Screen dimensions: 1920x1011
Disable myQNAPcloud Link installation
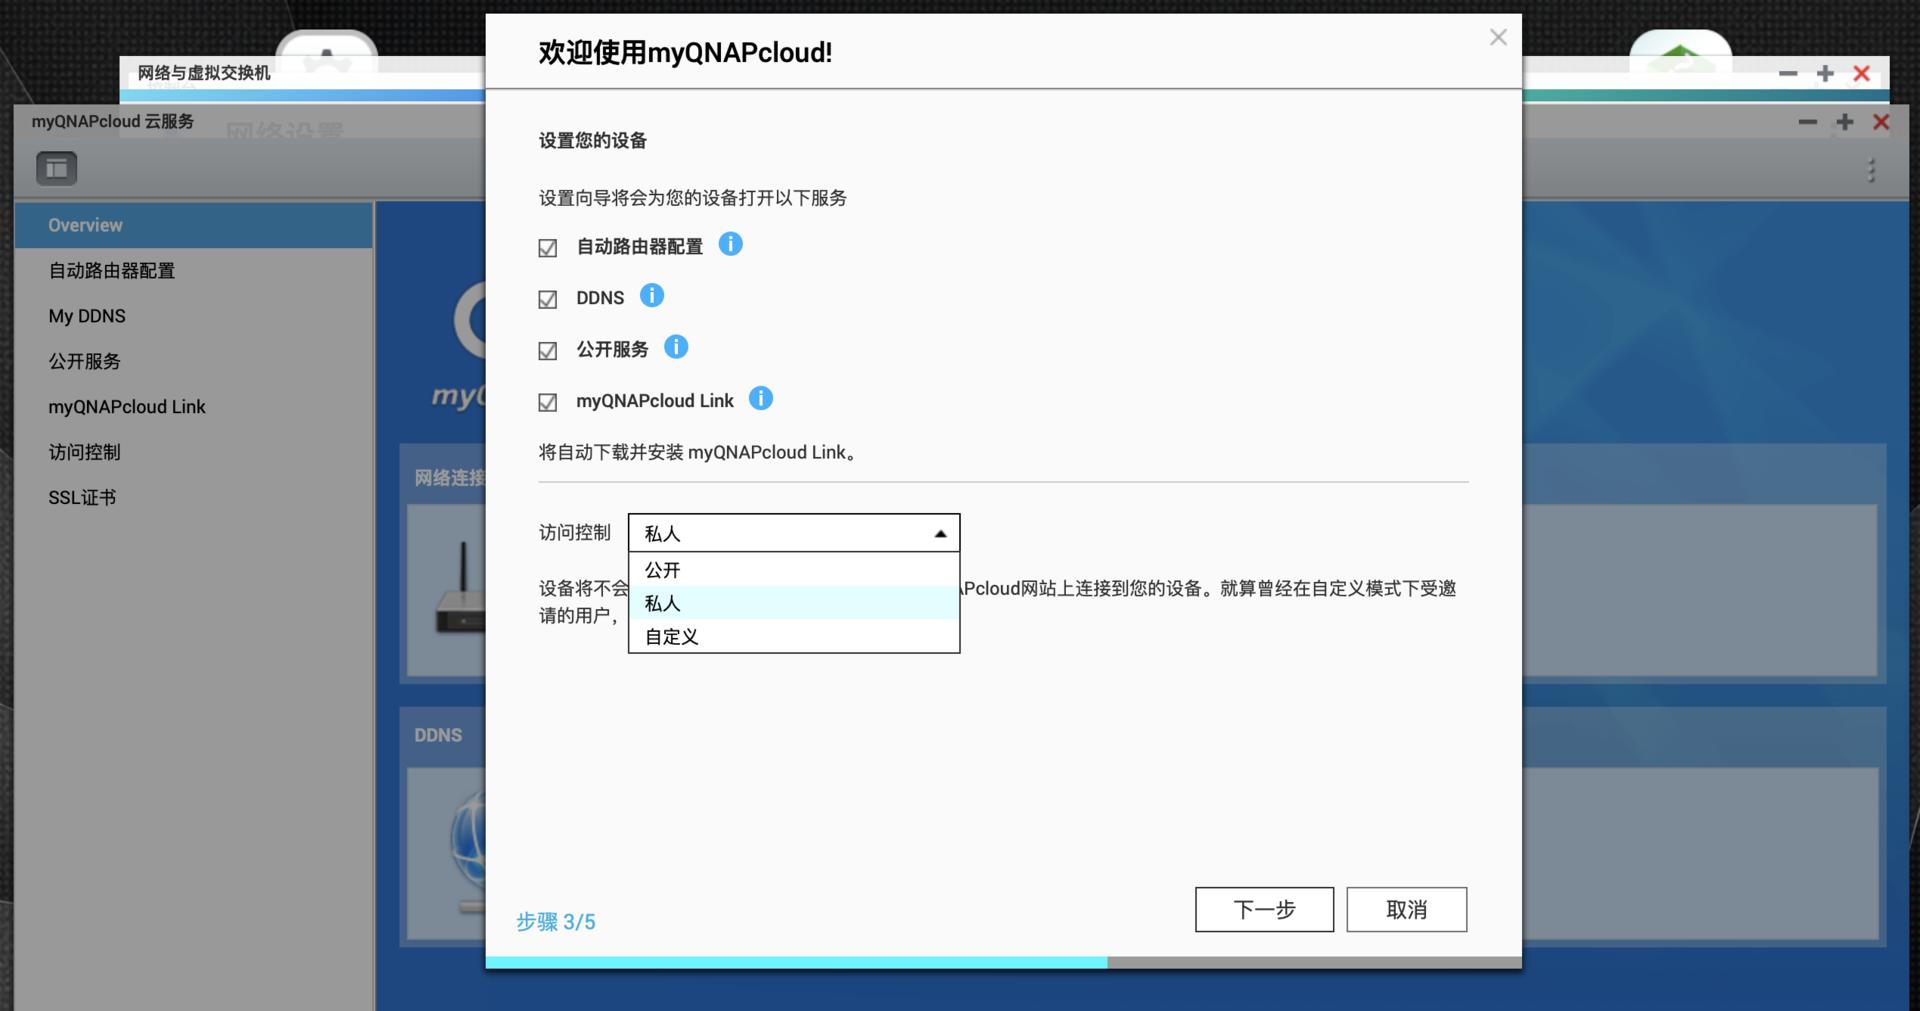click(x=547, y=401)
